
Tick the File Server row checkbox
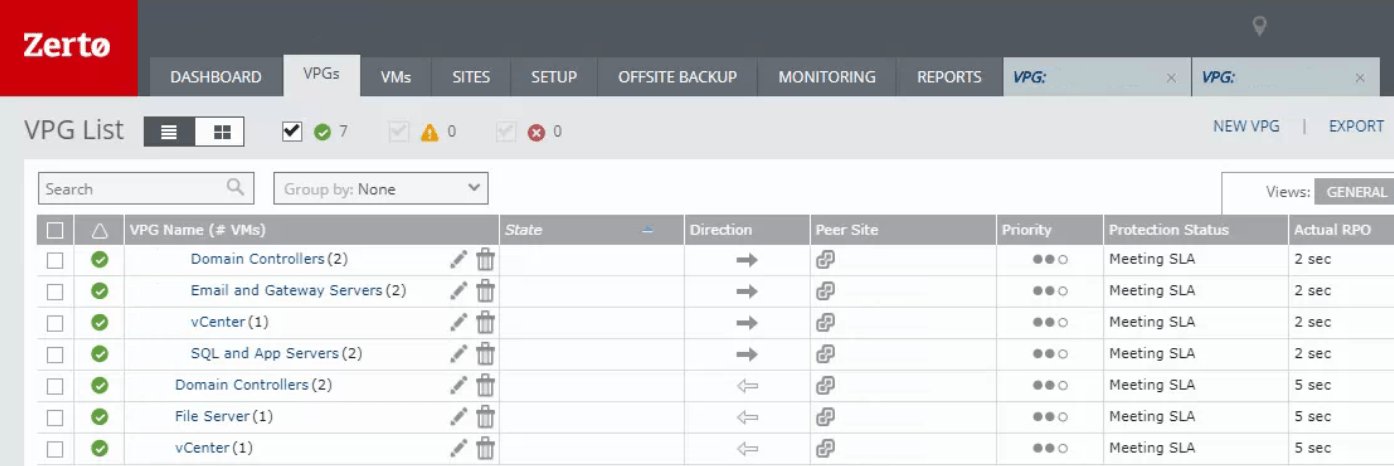55,417
